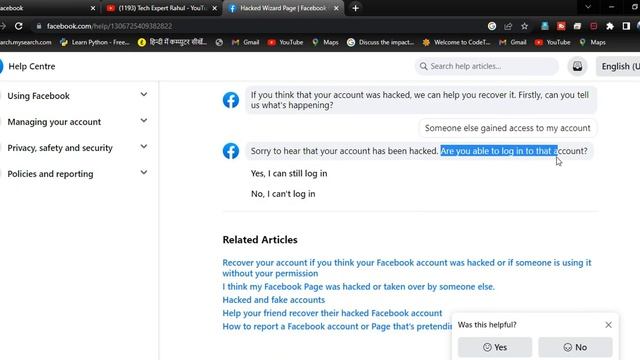The width and height of the screenshot is (640, 360).
Task: Choose 'Yes, I can still log in'
Action: click(289, 173)
